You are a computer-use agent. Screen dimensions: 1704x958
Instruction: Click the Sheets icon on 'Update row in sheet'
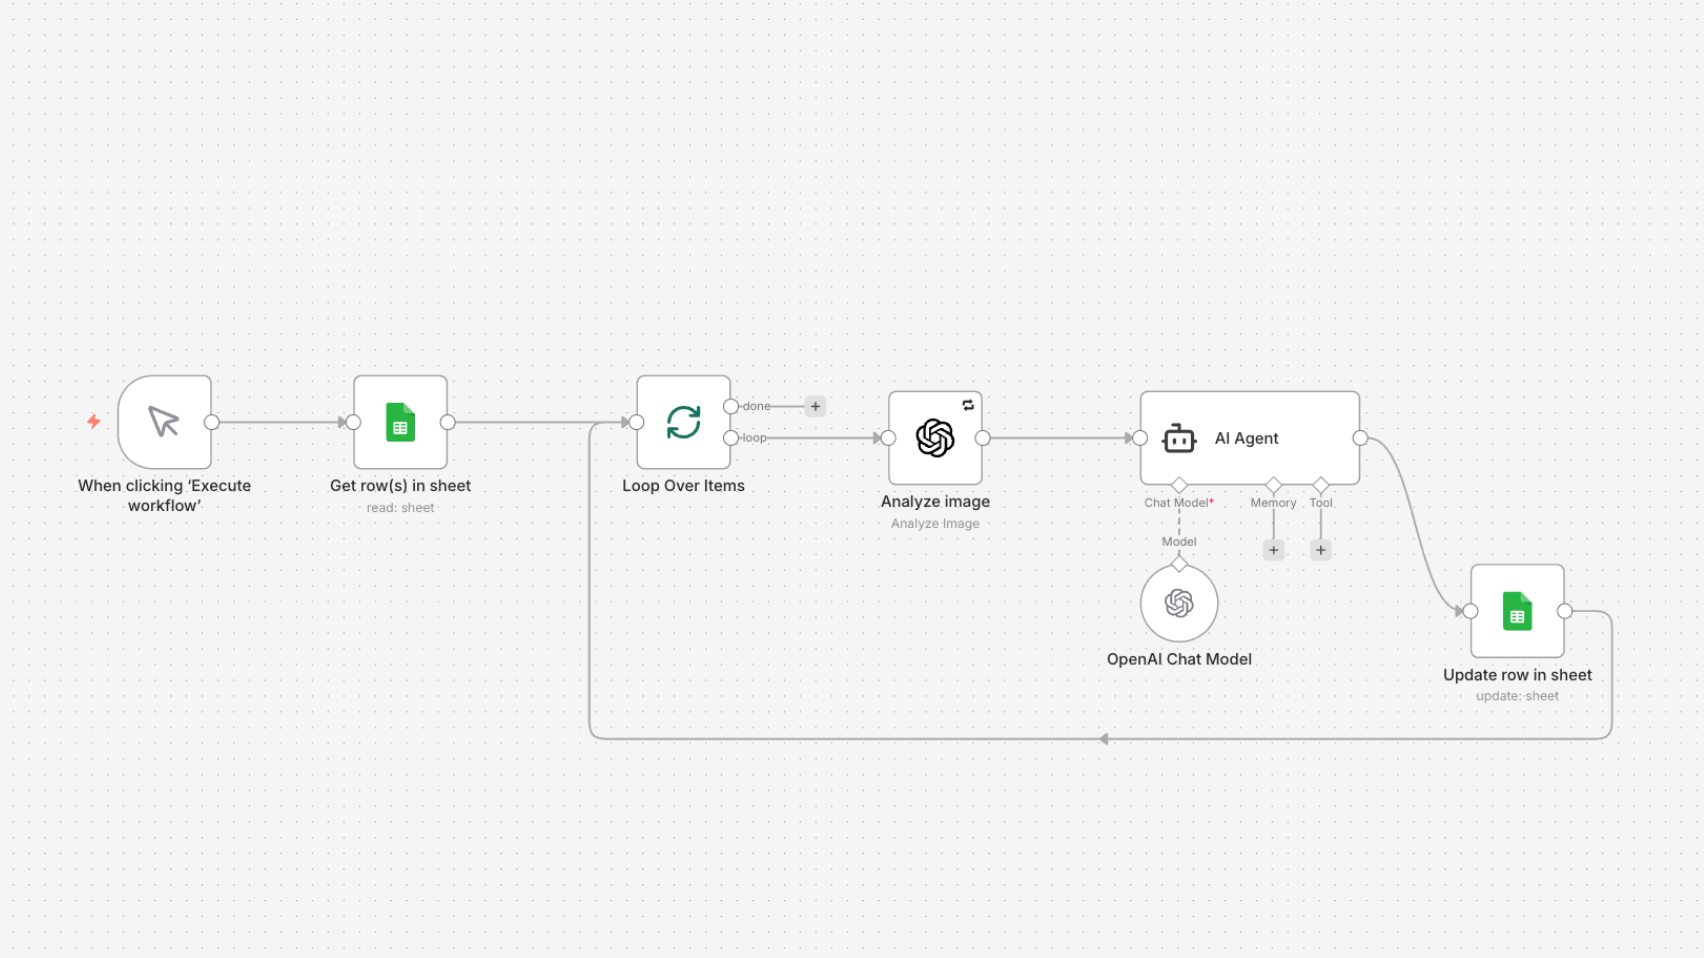(1517, 611)
